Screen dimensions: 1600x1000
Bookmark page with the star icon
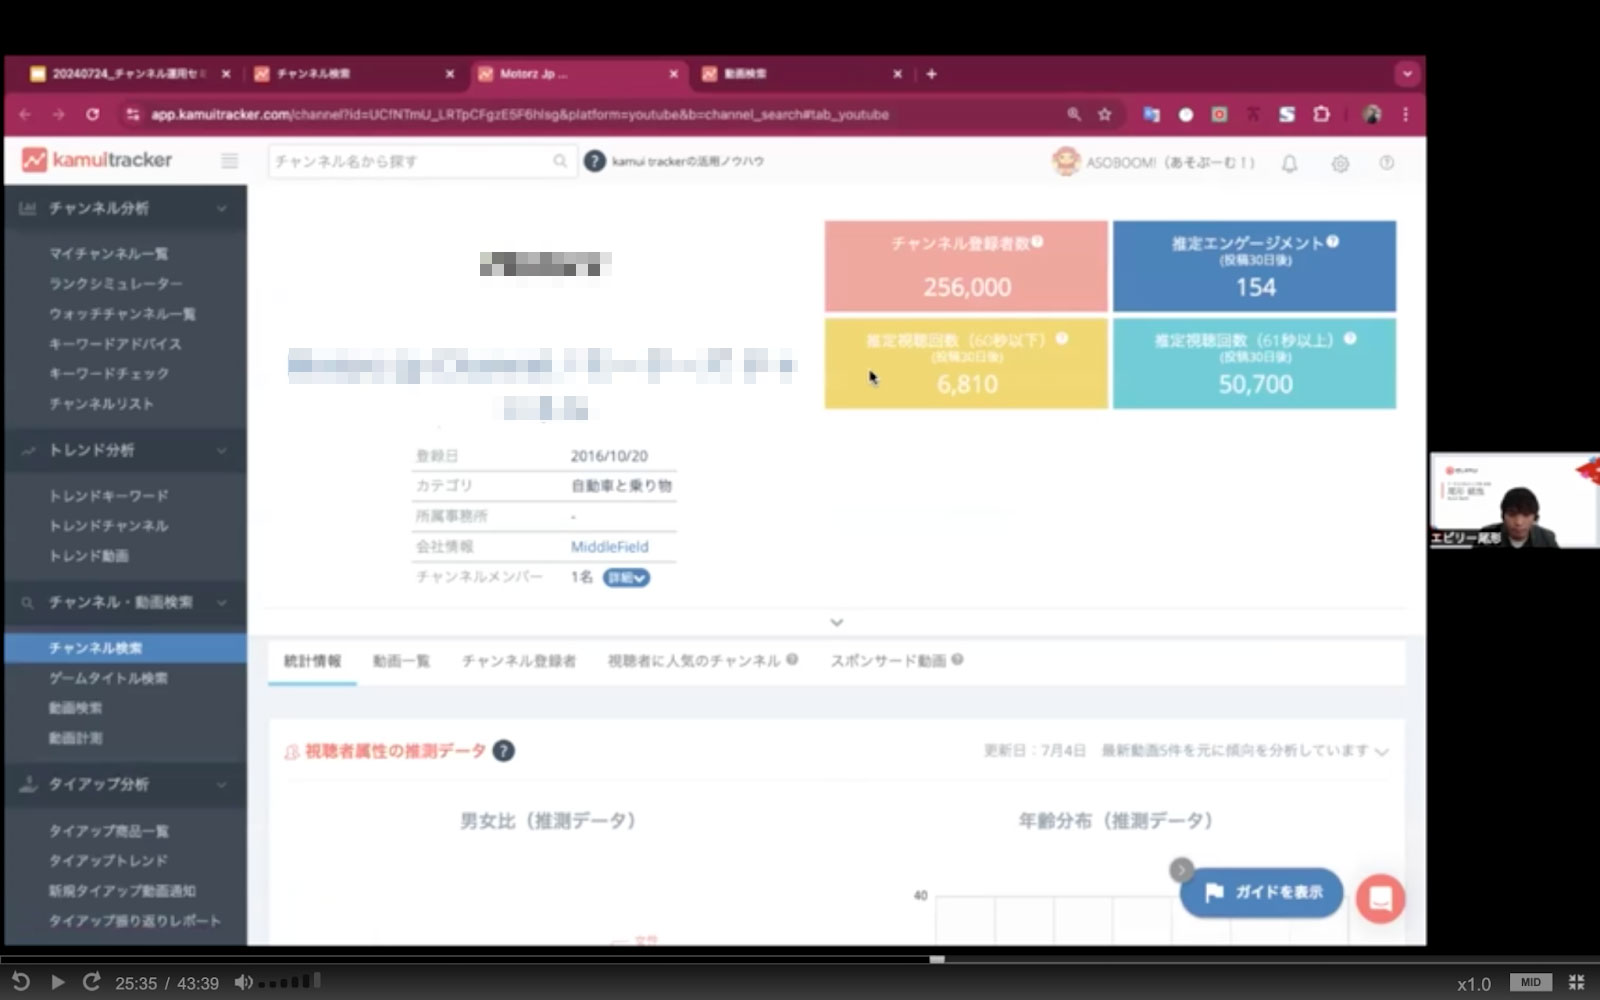(1105, 115)
